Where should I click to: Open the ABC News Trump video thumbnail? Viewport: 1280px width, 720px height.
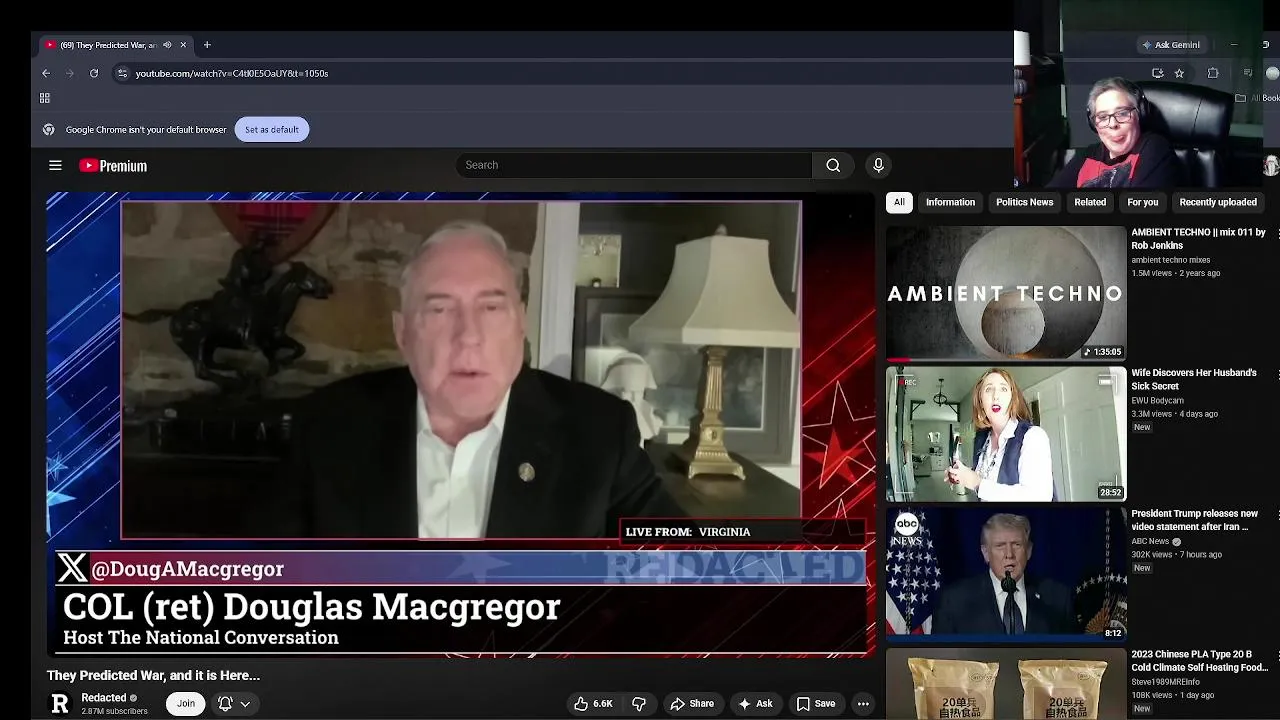[1006, 575]
